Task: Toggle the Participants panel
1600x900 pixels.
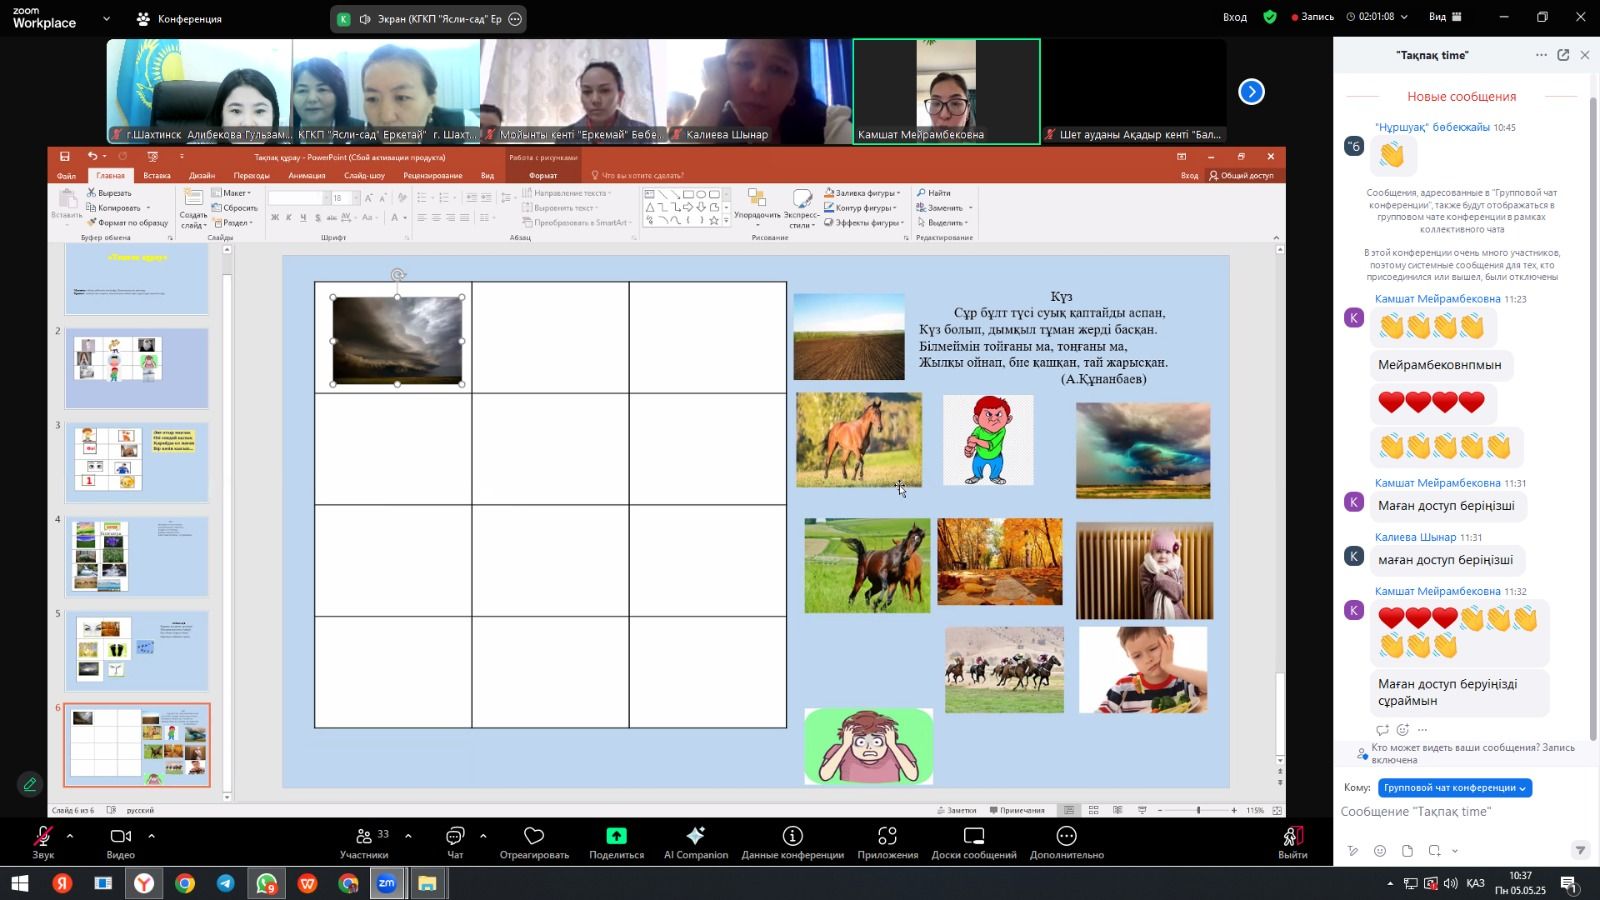Action: click(364, 836)
